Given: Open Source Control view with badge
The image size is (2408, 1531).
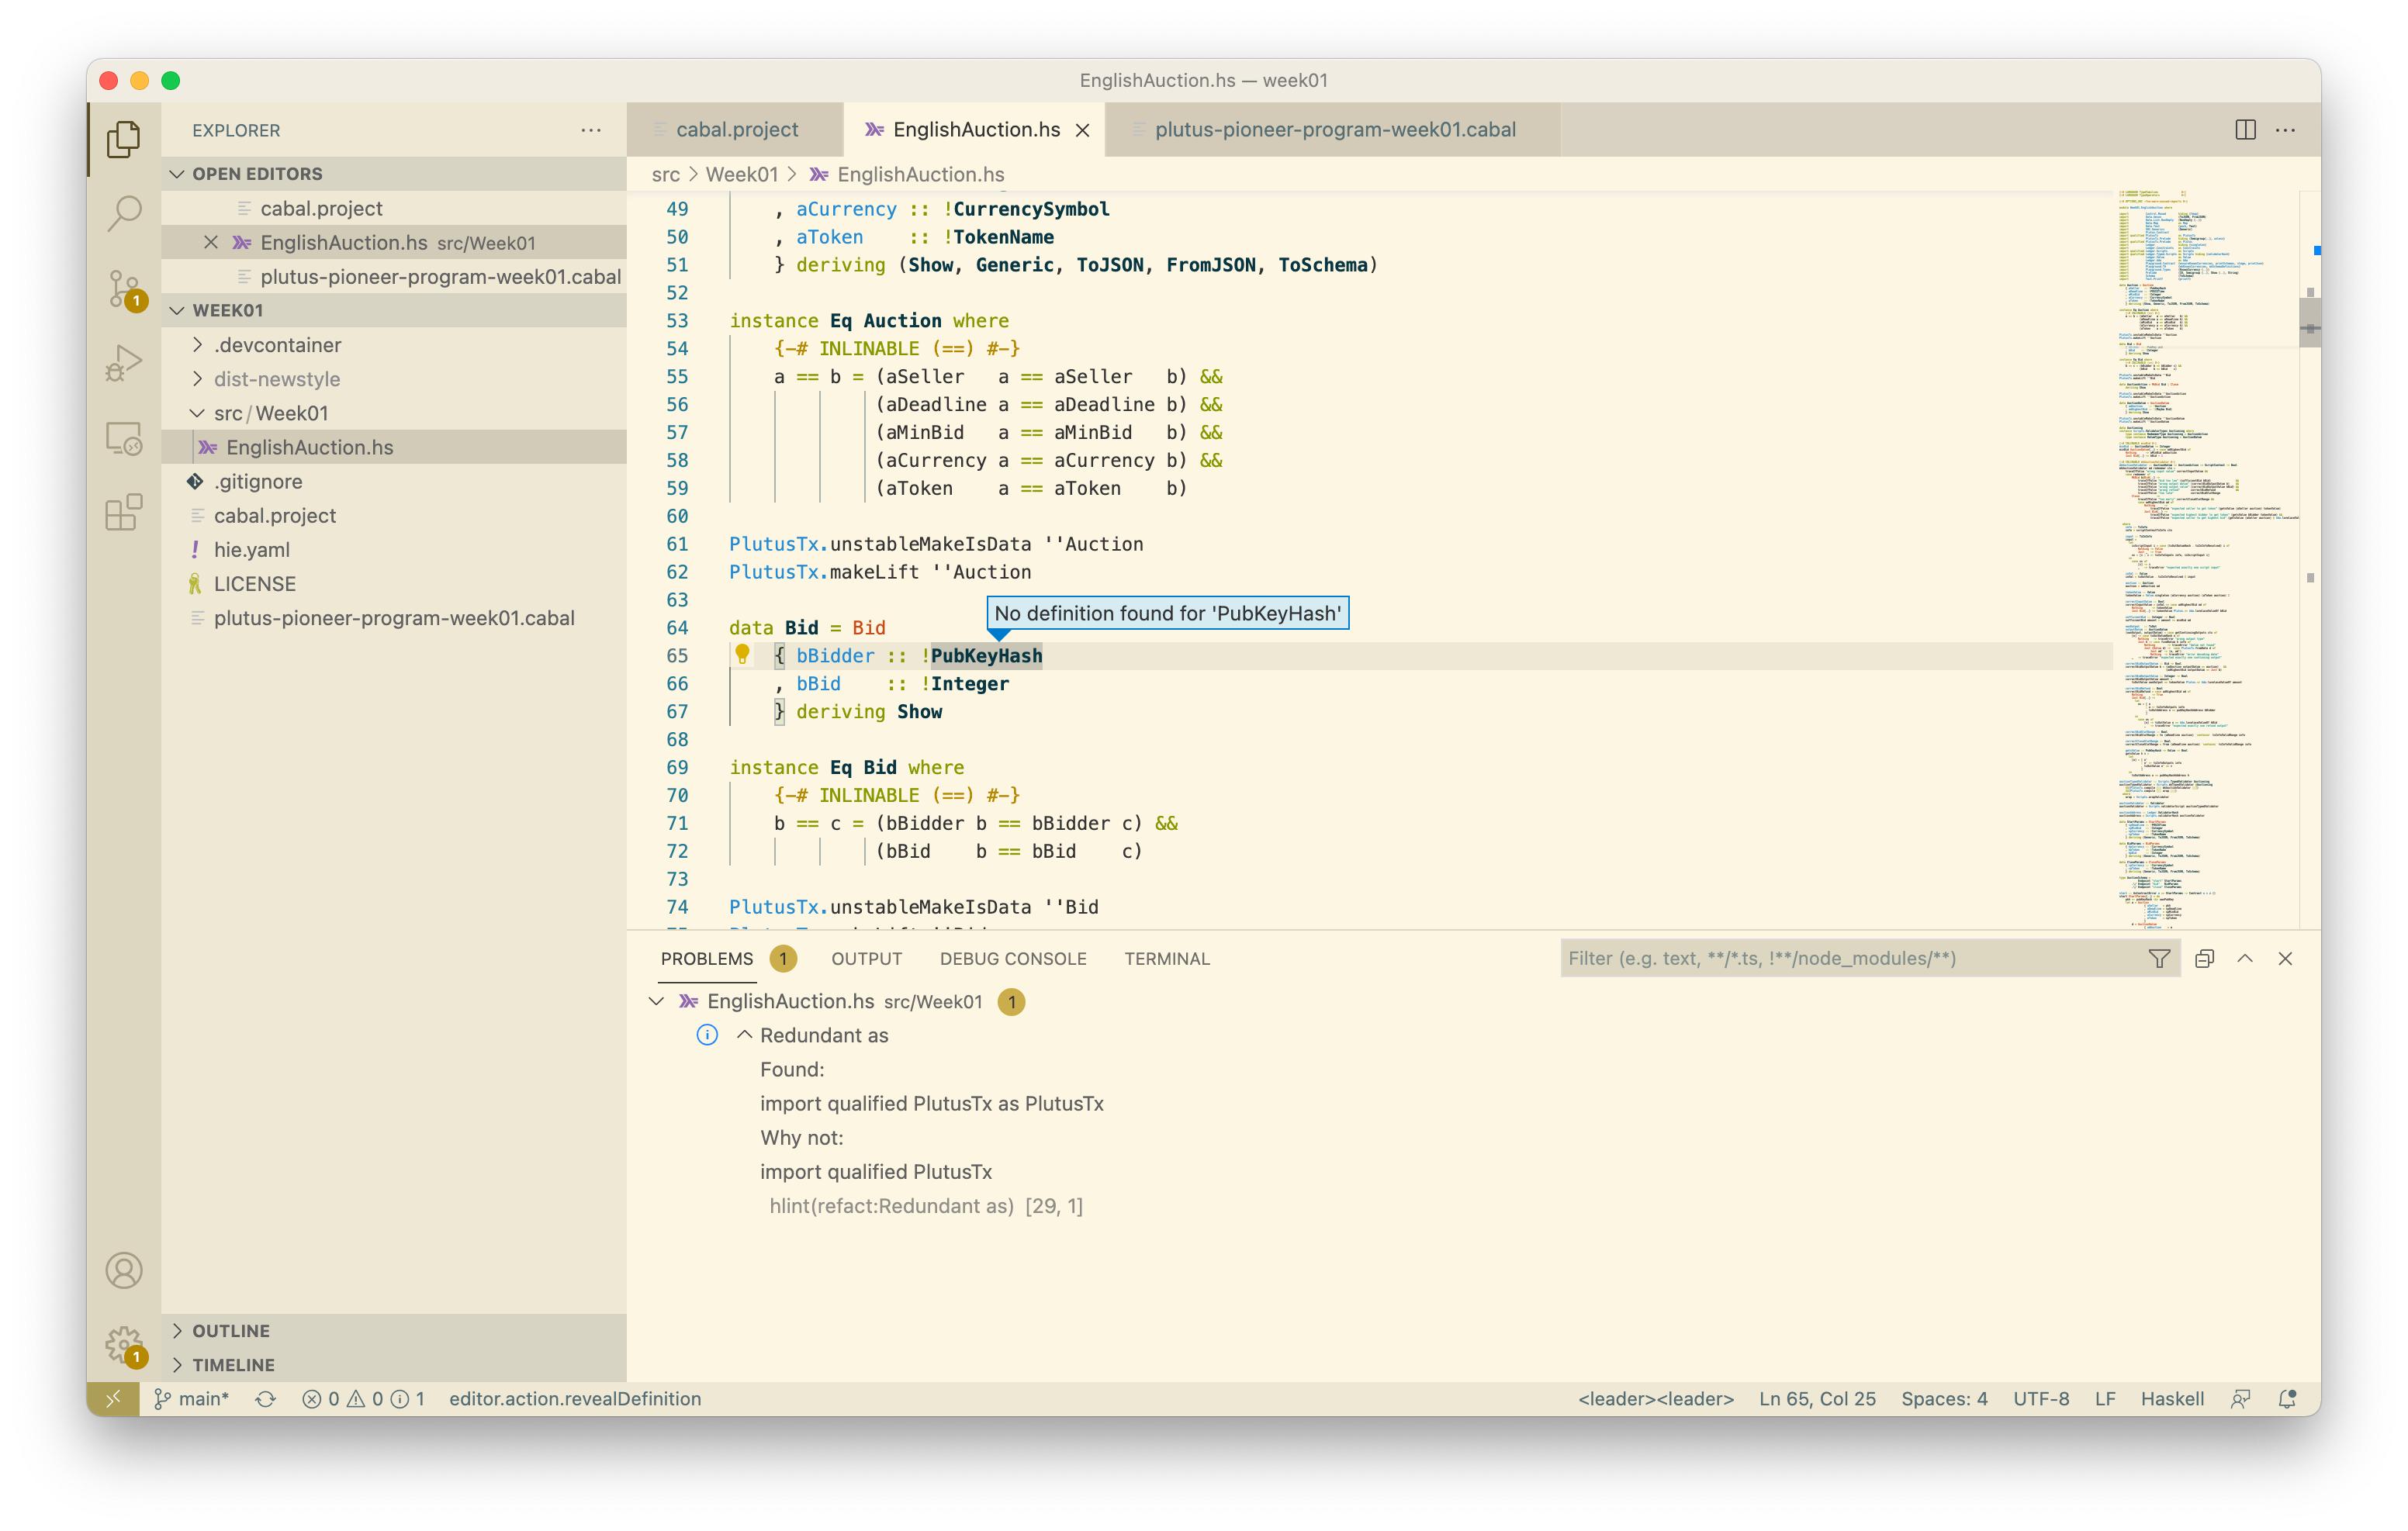Looking at the screenshot, I should 123,289.
